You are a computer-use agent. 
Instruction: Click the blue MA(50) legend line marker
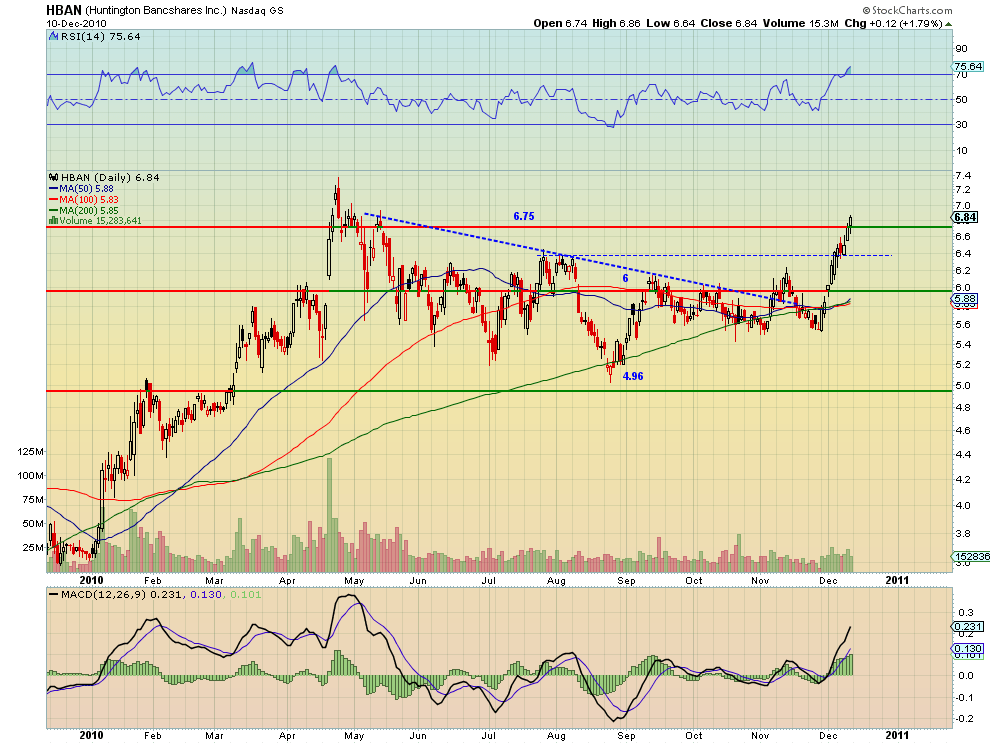(54, 189)
